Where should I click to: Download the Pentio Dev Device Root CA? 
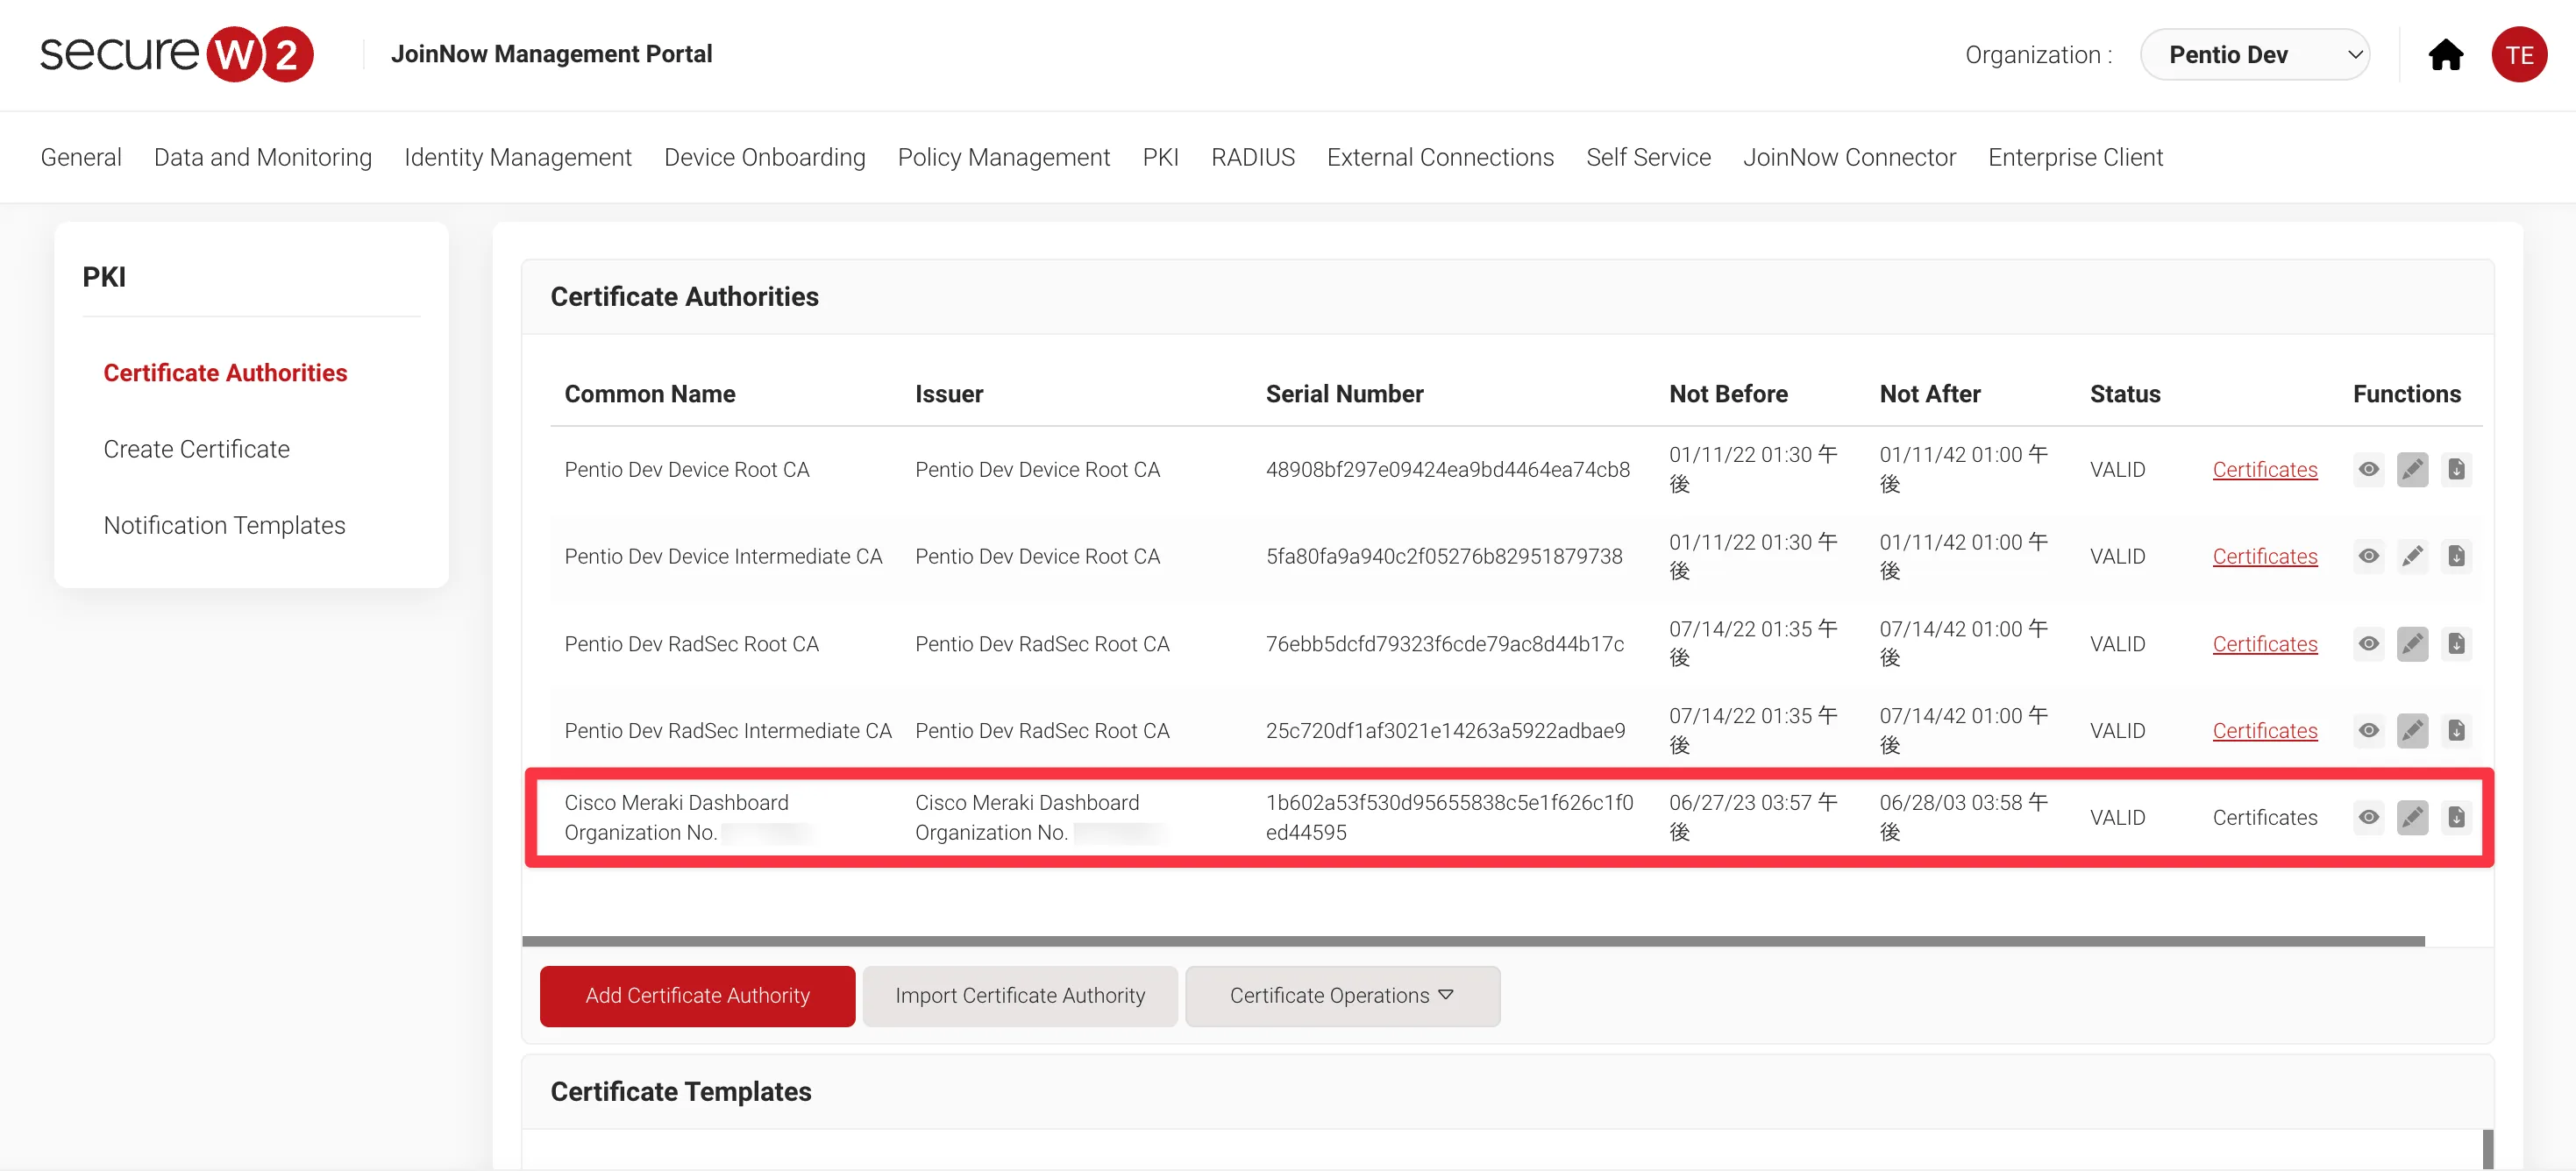2456,469
